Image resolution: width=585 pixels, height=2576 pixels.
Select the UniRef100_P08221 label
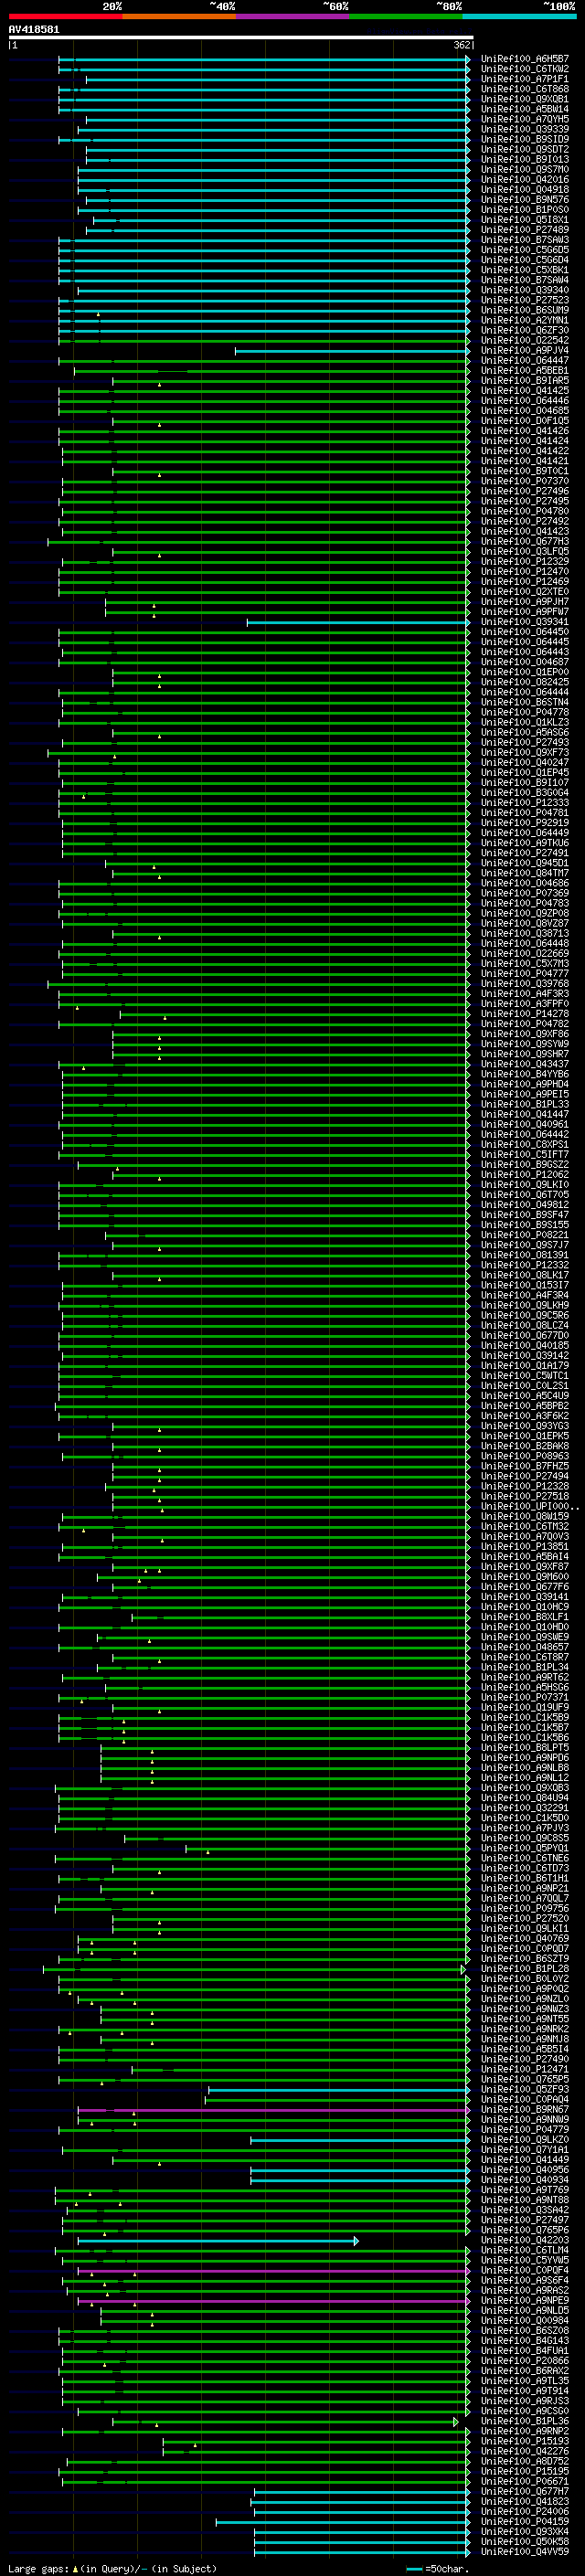[x=524, y=1234]
